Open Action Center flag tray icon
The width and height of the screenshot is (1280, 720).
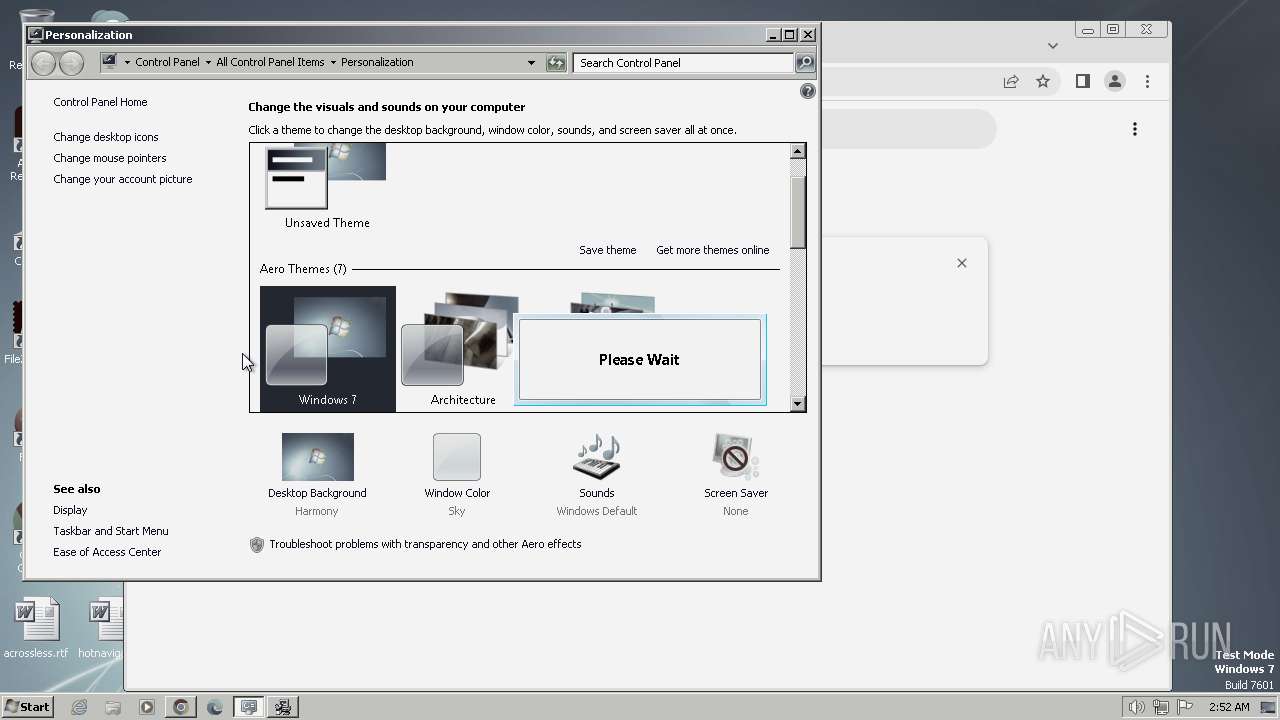[1185, 707]
